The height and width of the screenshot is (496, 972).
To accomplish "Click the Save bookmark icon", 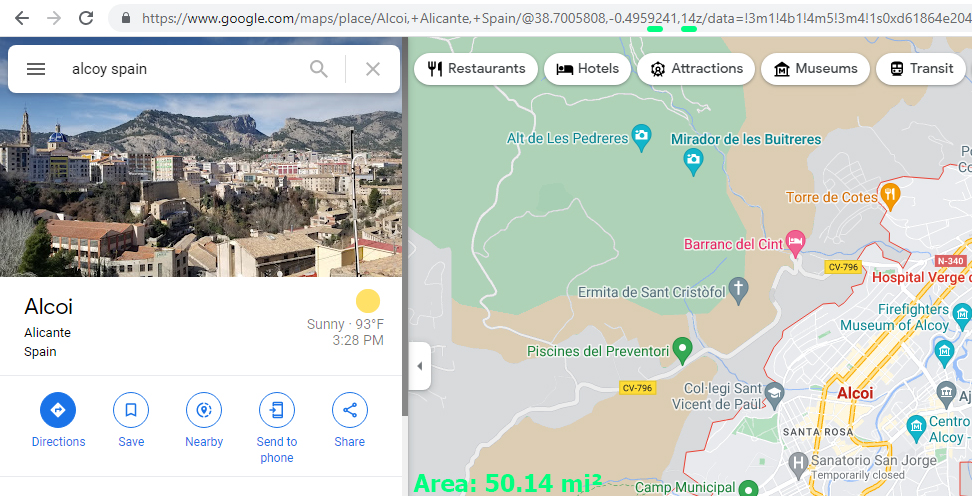I will pos(131,410).
